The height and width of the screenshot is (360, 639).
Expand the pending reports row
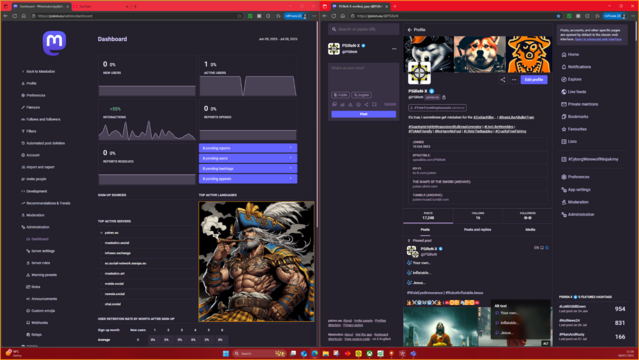coord(248,148)
